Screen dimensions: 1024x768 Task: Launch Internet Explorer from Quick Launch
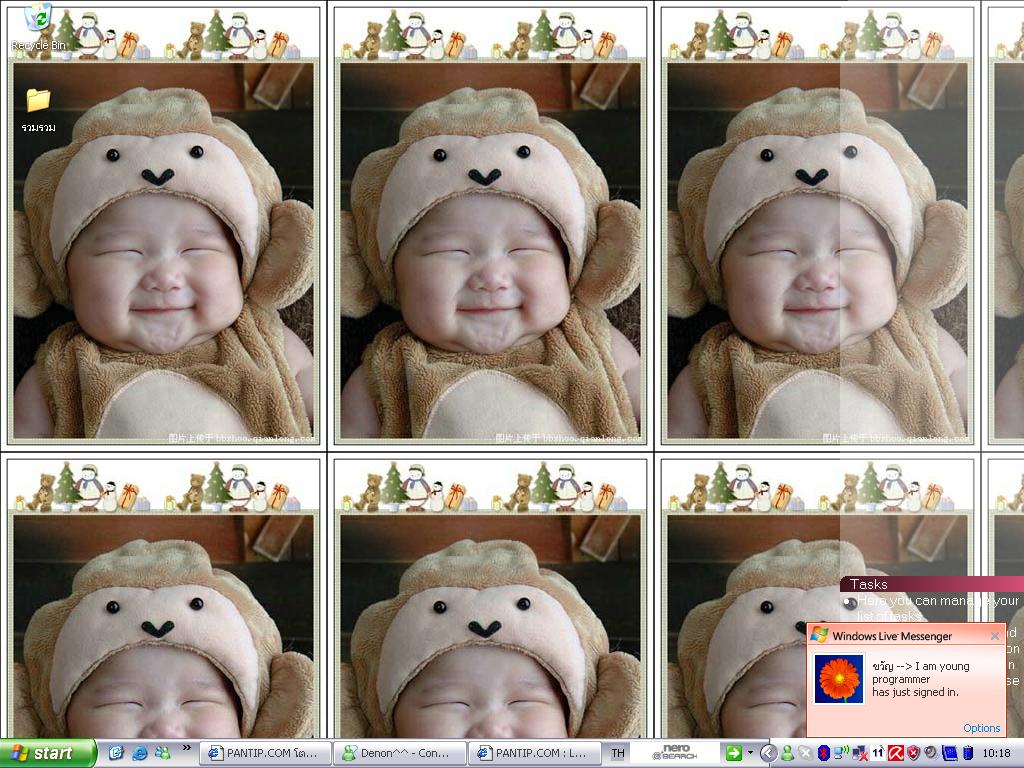click(139, 753)
